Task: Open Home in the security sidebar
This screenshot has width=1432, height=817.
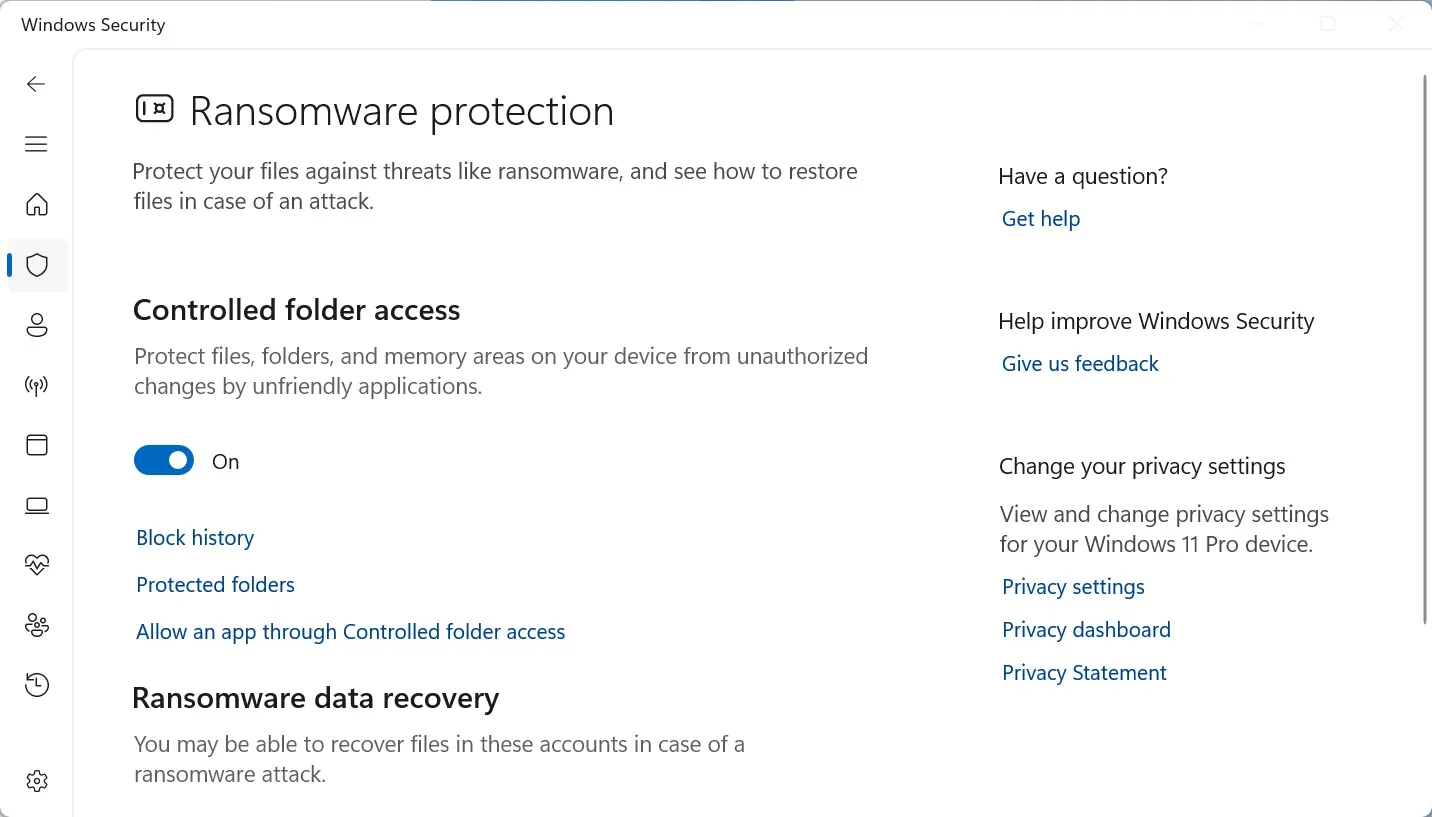Action: point(36,204)
